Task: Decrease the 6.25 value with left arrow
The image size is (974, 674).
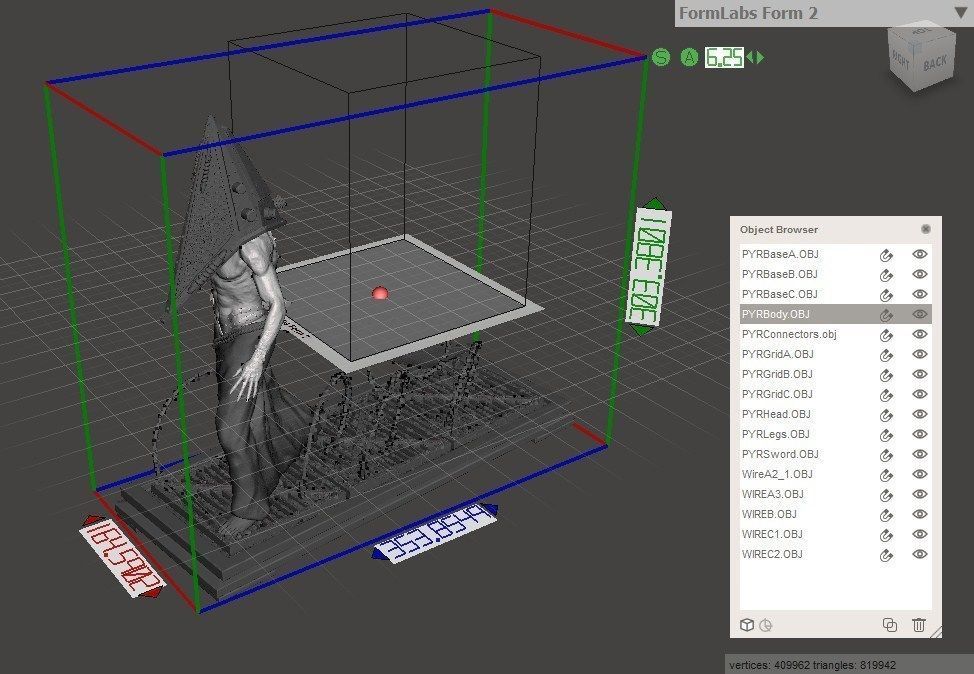Action: [750, 58]
